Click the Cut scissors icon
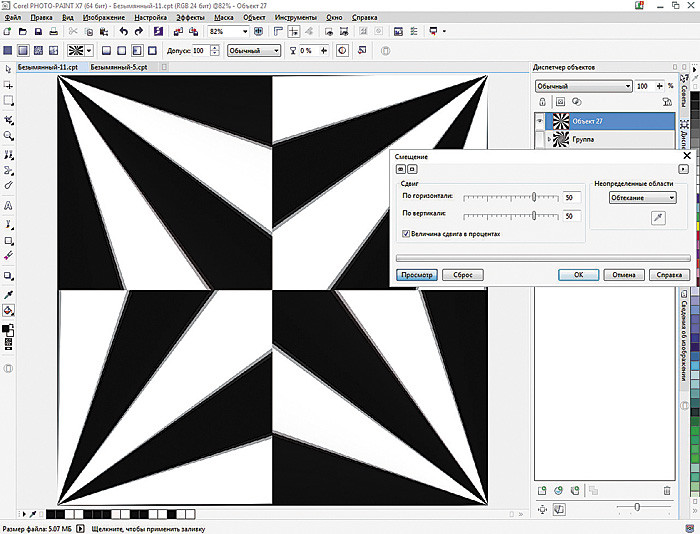This screenshot has height=534, width=700. [x=73, y=31]
